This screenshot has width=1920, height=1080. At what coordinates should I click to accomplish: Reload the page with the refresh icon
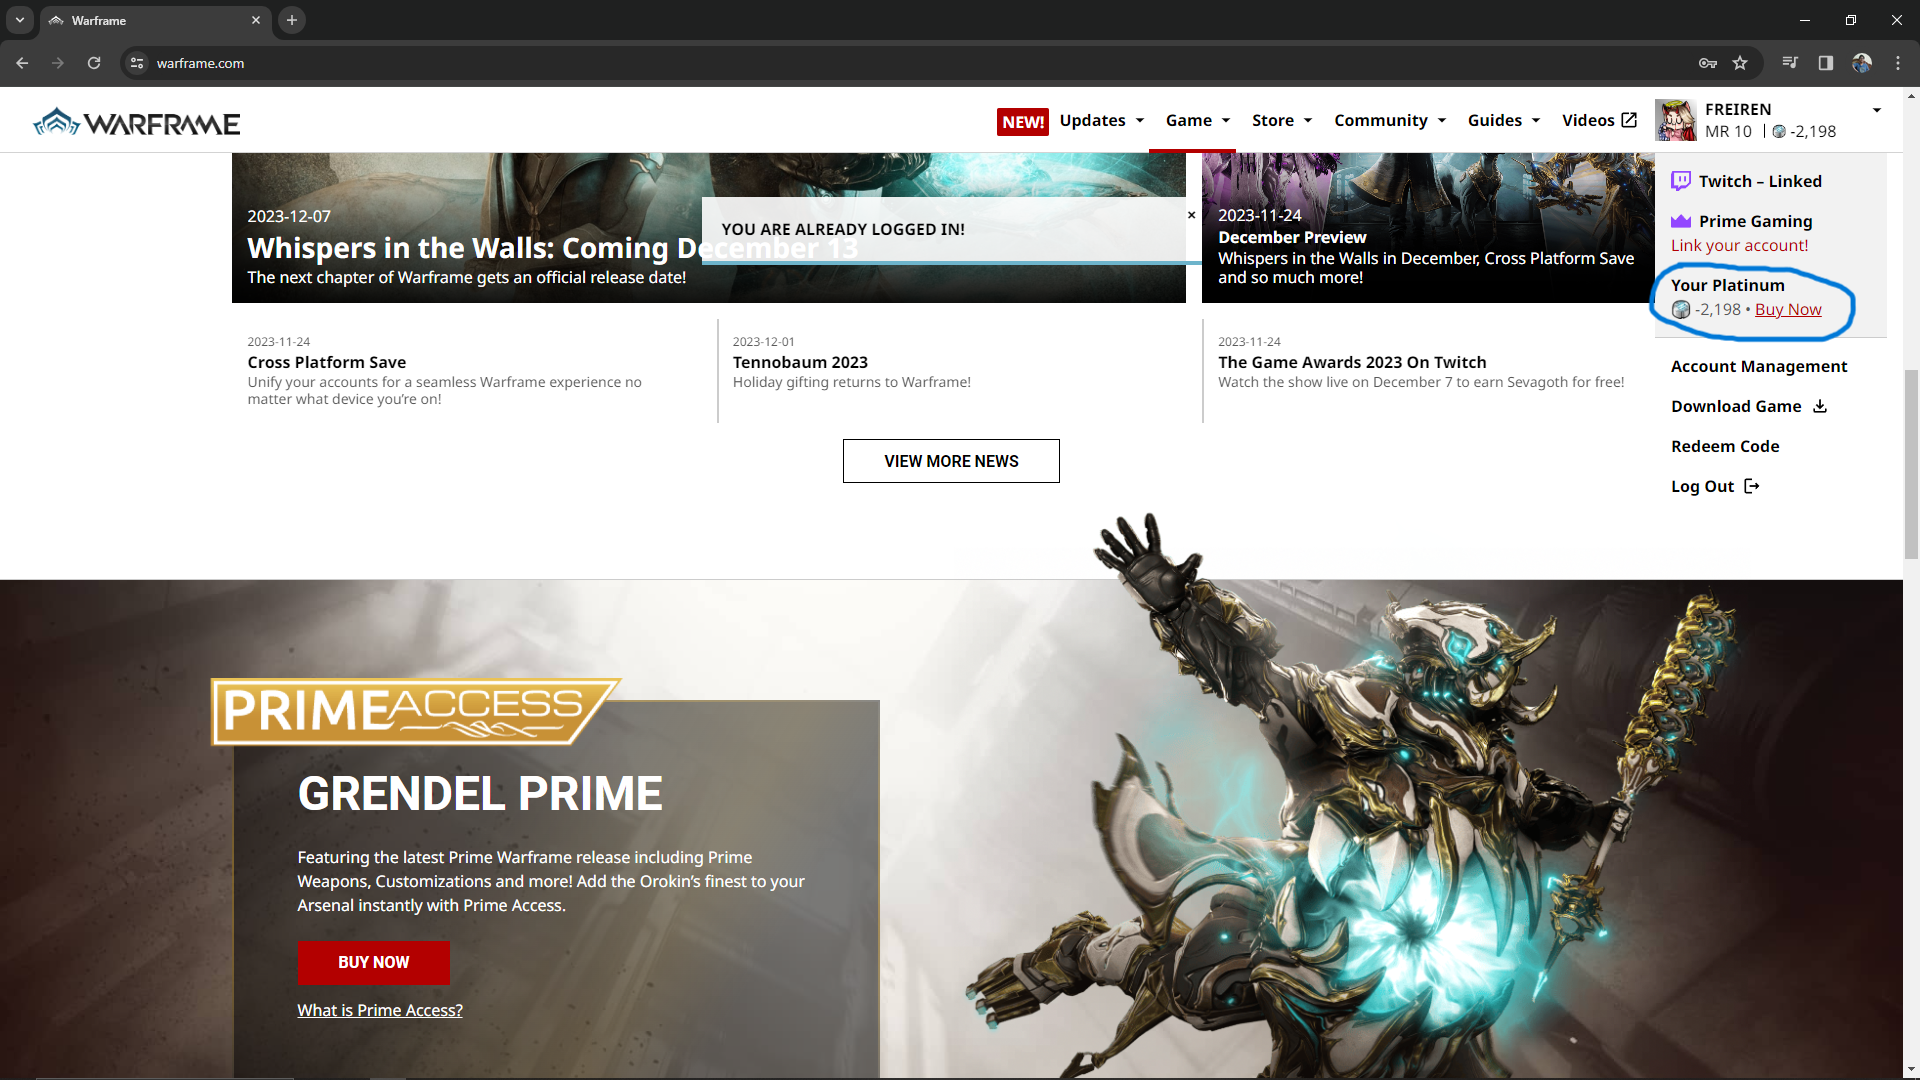pos(94,63)
